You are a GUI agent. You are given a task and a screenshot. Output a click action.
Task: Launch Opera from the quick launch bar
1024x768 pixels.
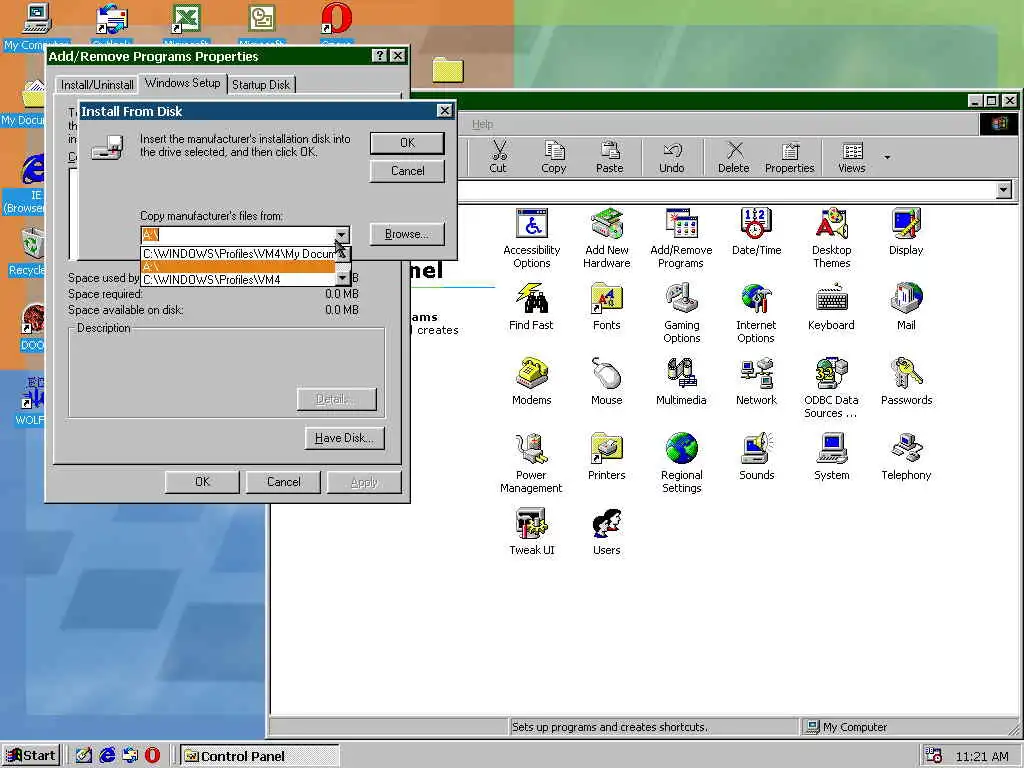click(152, 756)
